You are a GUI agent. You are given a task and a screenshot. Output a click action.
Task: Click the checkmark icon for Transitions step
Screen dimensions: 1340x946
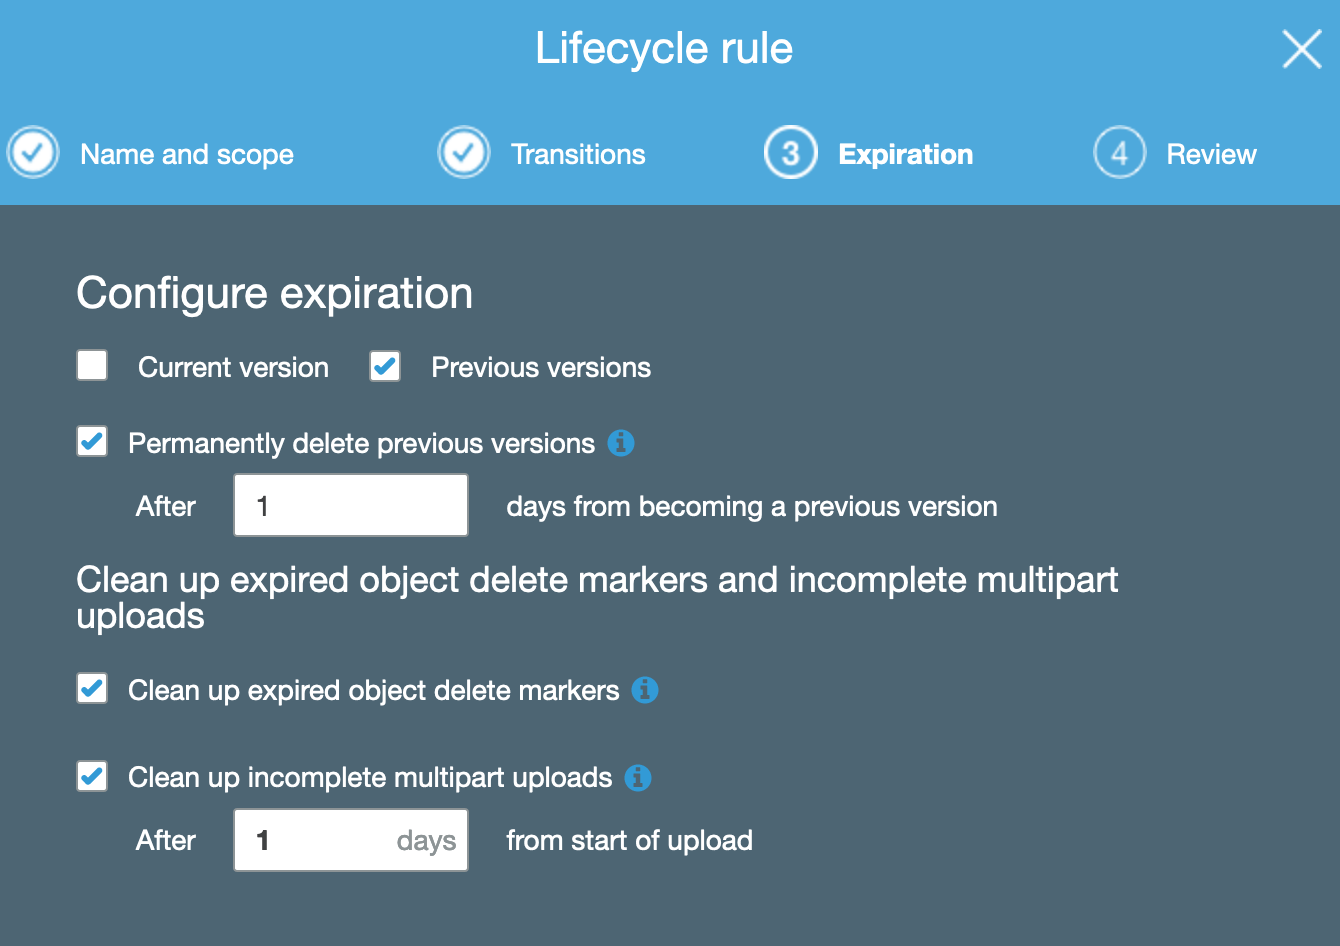point(464,153)
